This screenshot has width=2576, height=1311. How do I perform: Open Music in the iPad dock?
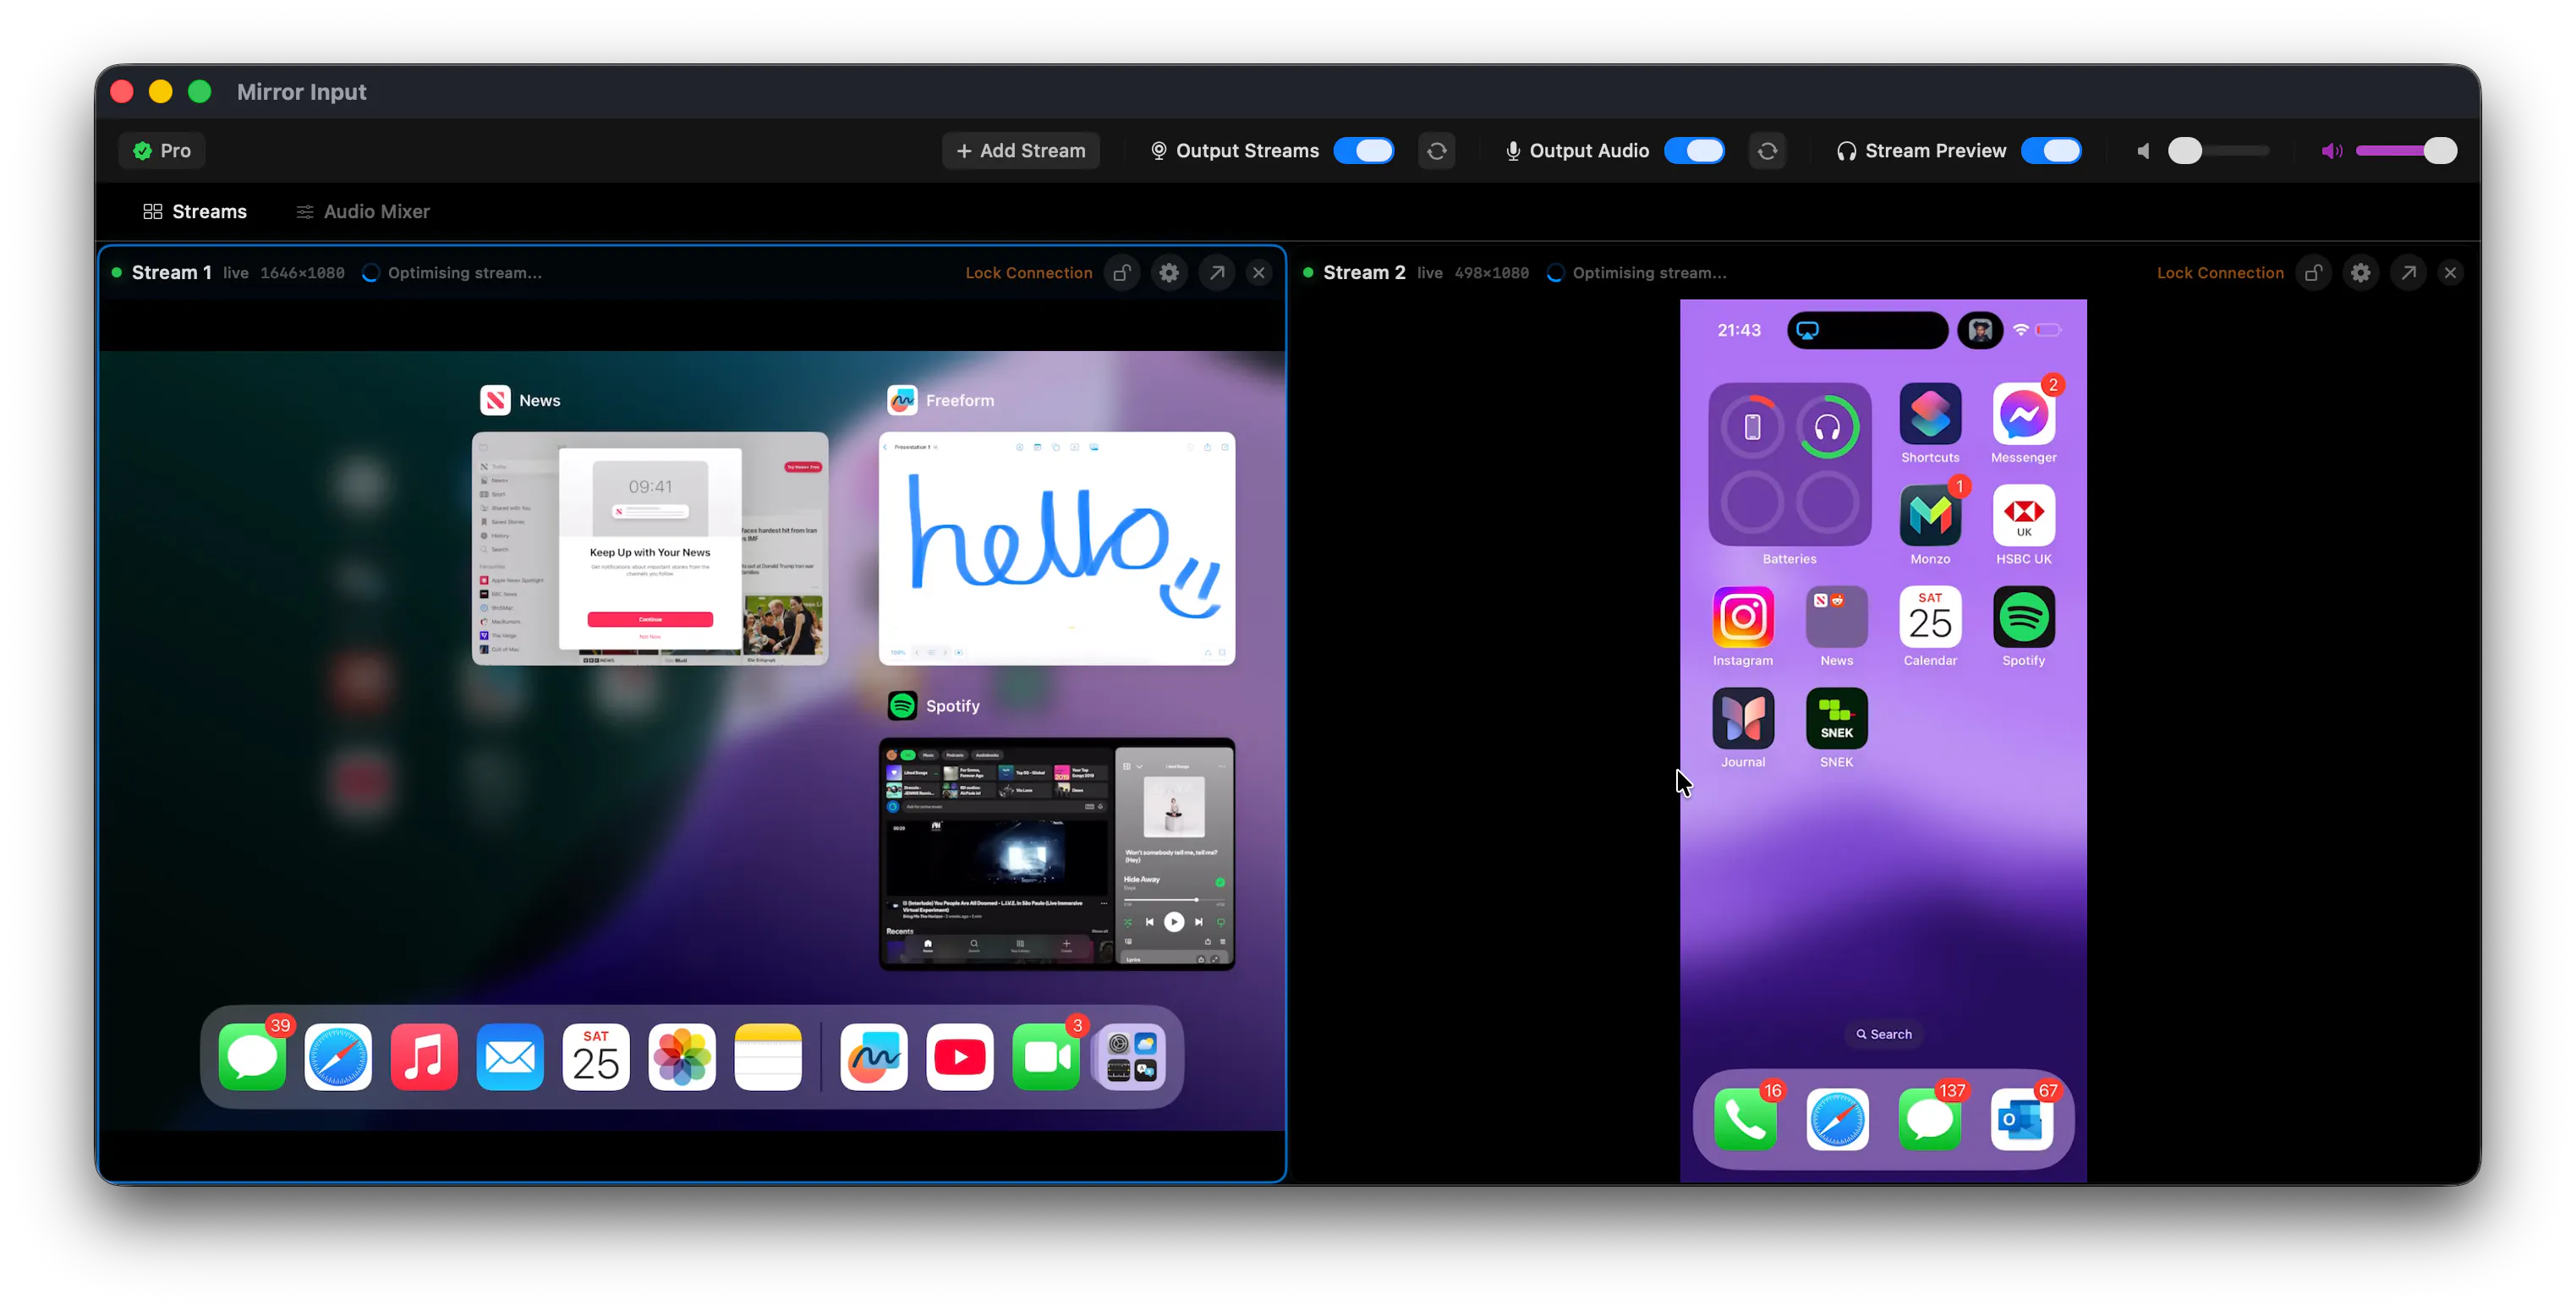tap(424, 1057)
